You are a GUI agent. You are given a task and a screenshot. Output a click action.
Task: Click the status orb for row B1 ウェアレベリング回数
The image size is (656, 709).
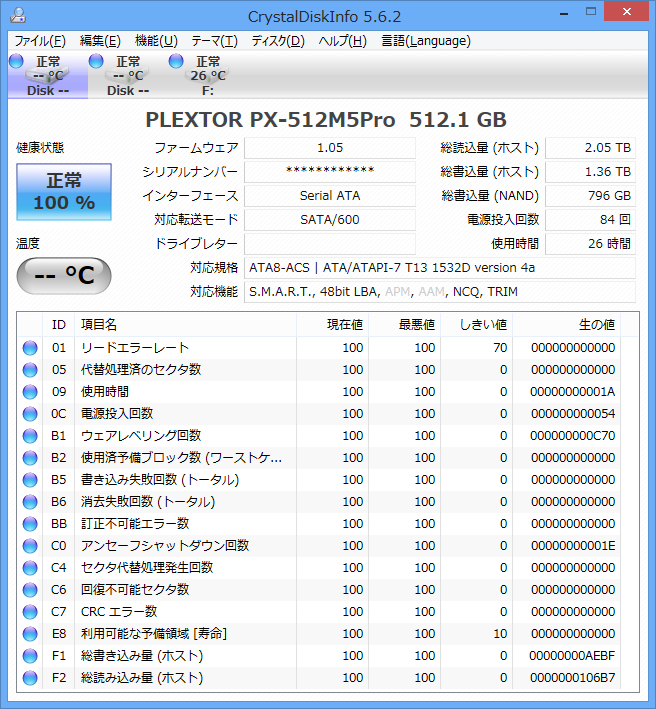tap(30, 436)
